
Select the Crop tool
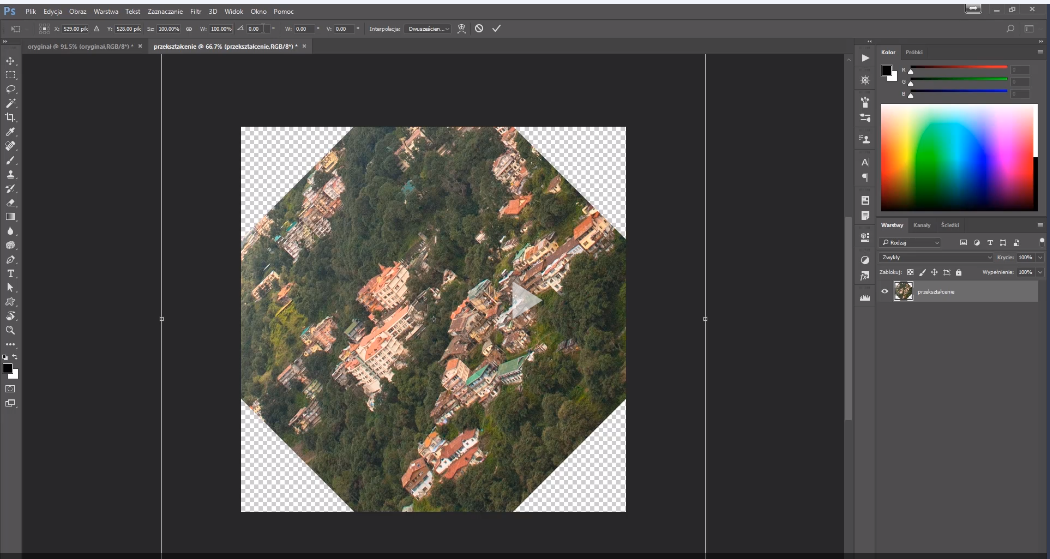[x=11, y=117]
